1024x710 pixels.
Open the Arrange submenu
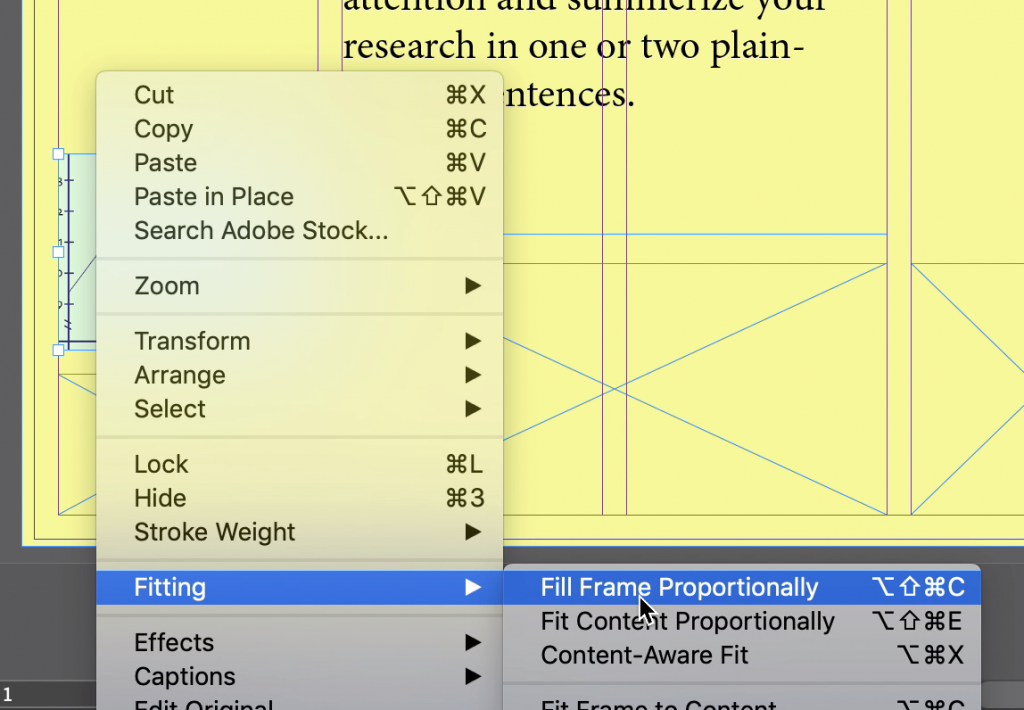300,376
